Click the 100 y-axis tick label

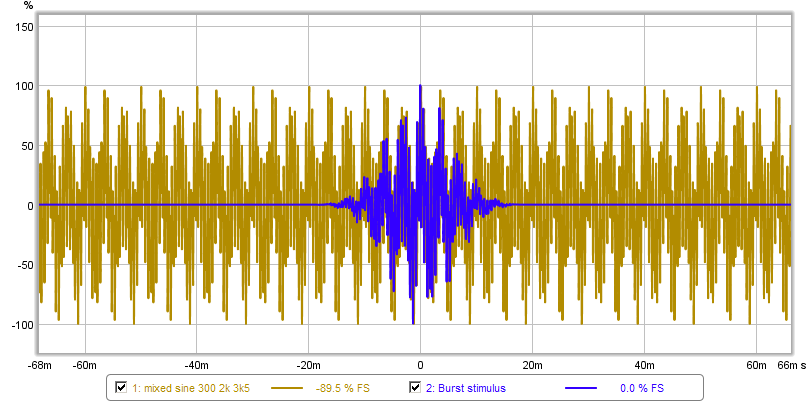[26, 86]
